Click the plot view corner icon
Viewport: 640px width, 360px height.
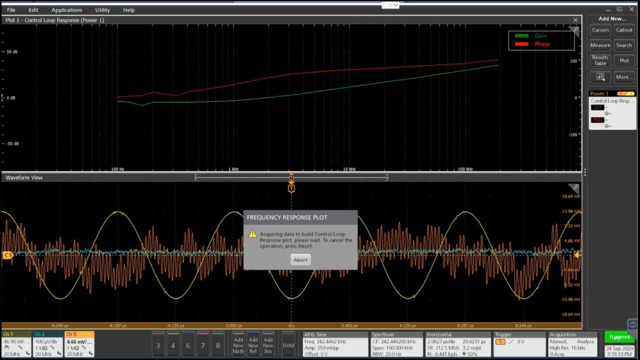click(x=575, y=31)
